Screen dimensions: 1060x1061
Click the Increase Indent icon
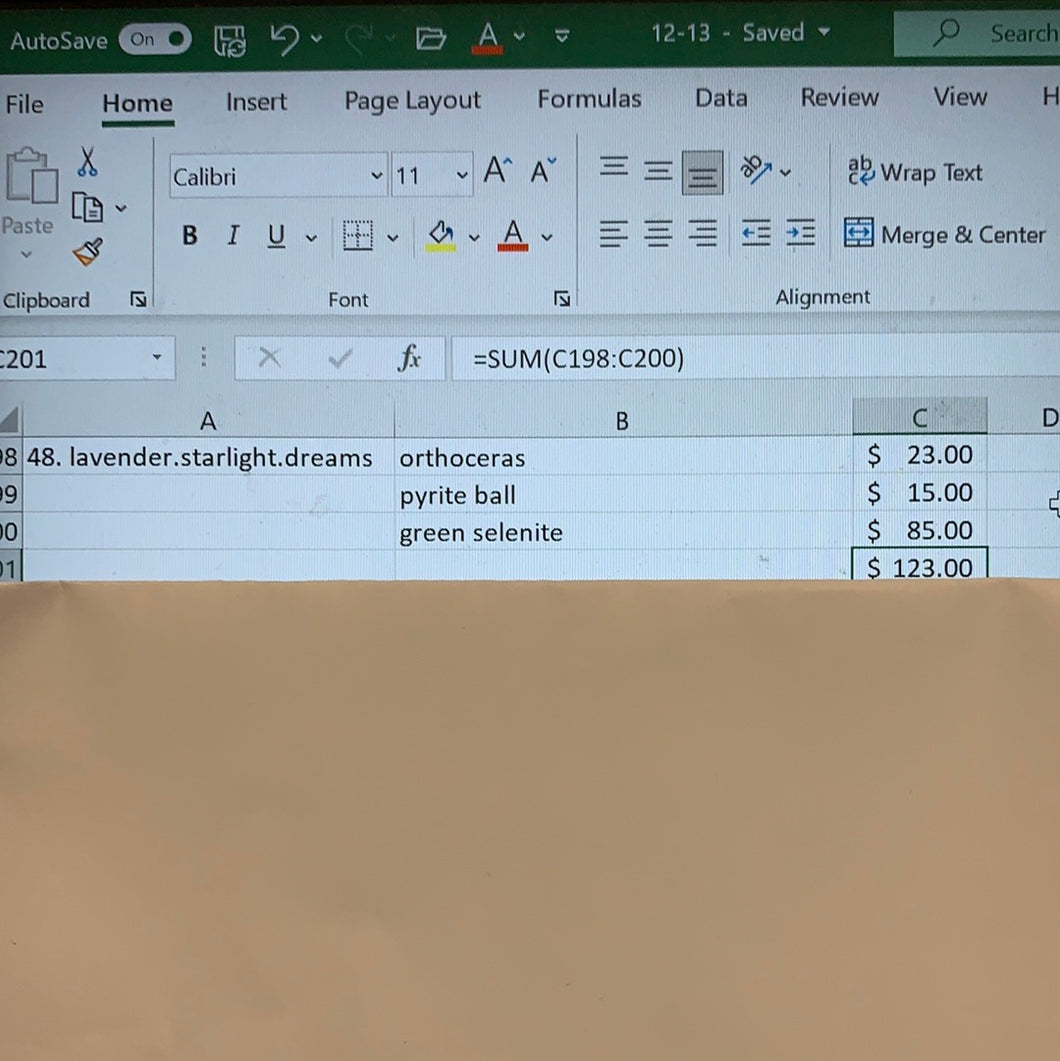[x=800, y=233]
